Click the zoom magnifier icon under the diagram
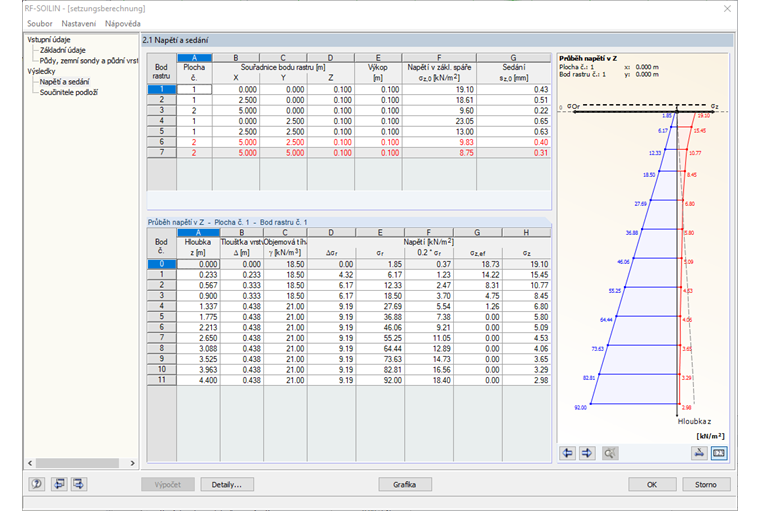 (x=610, y=453)
